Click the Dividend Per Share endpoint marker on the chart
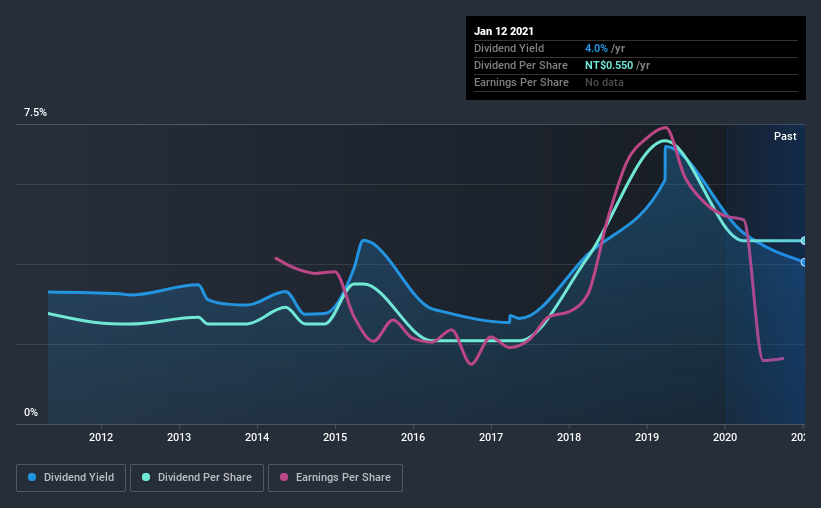Screen dimensions: 821x508 click(803, 241)
